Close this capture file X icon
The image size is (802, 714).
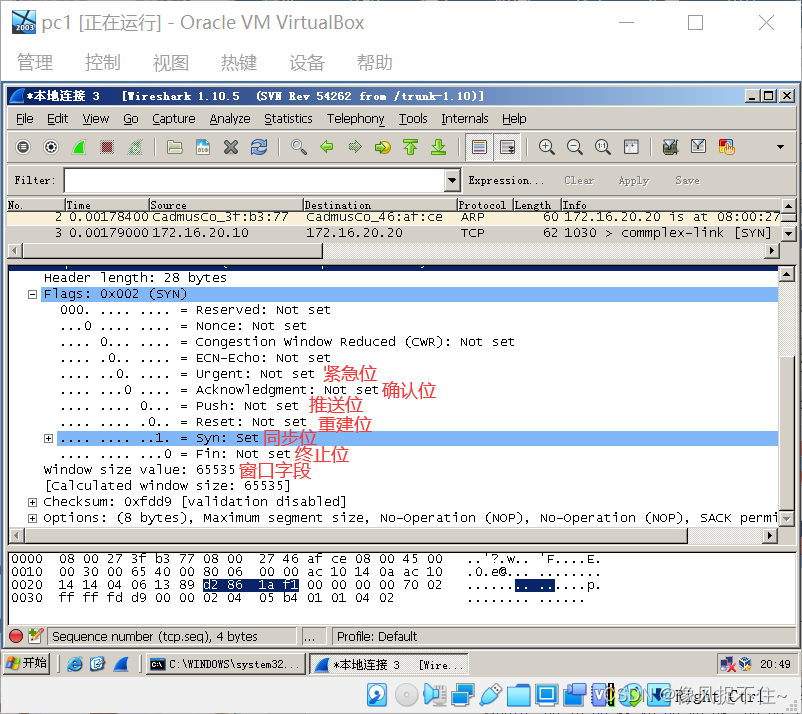[231, 147]
